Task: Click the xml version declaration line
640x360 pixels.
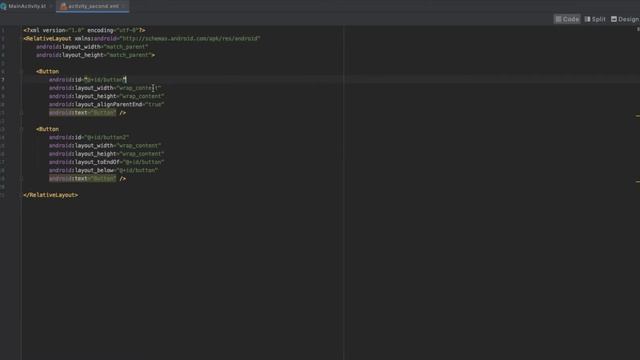Action: [84, 30]
